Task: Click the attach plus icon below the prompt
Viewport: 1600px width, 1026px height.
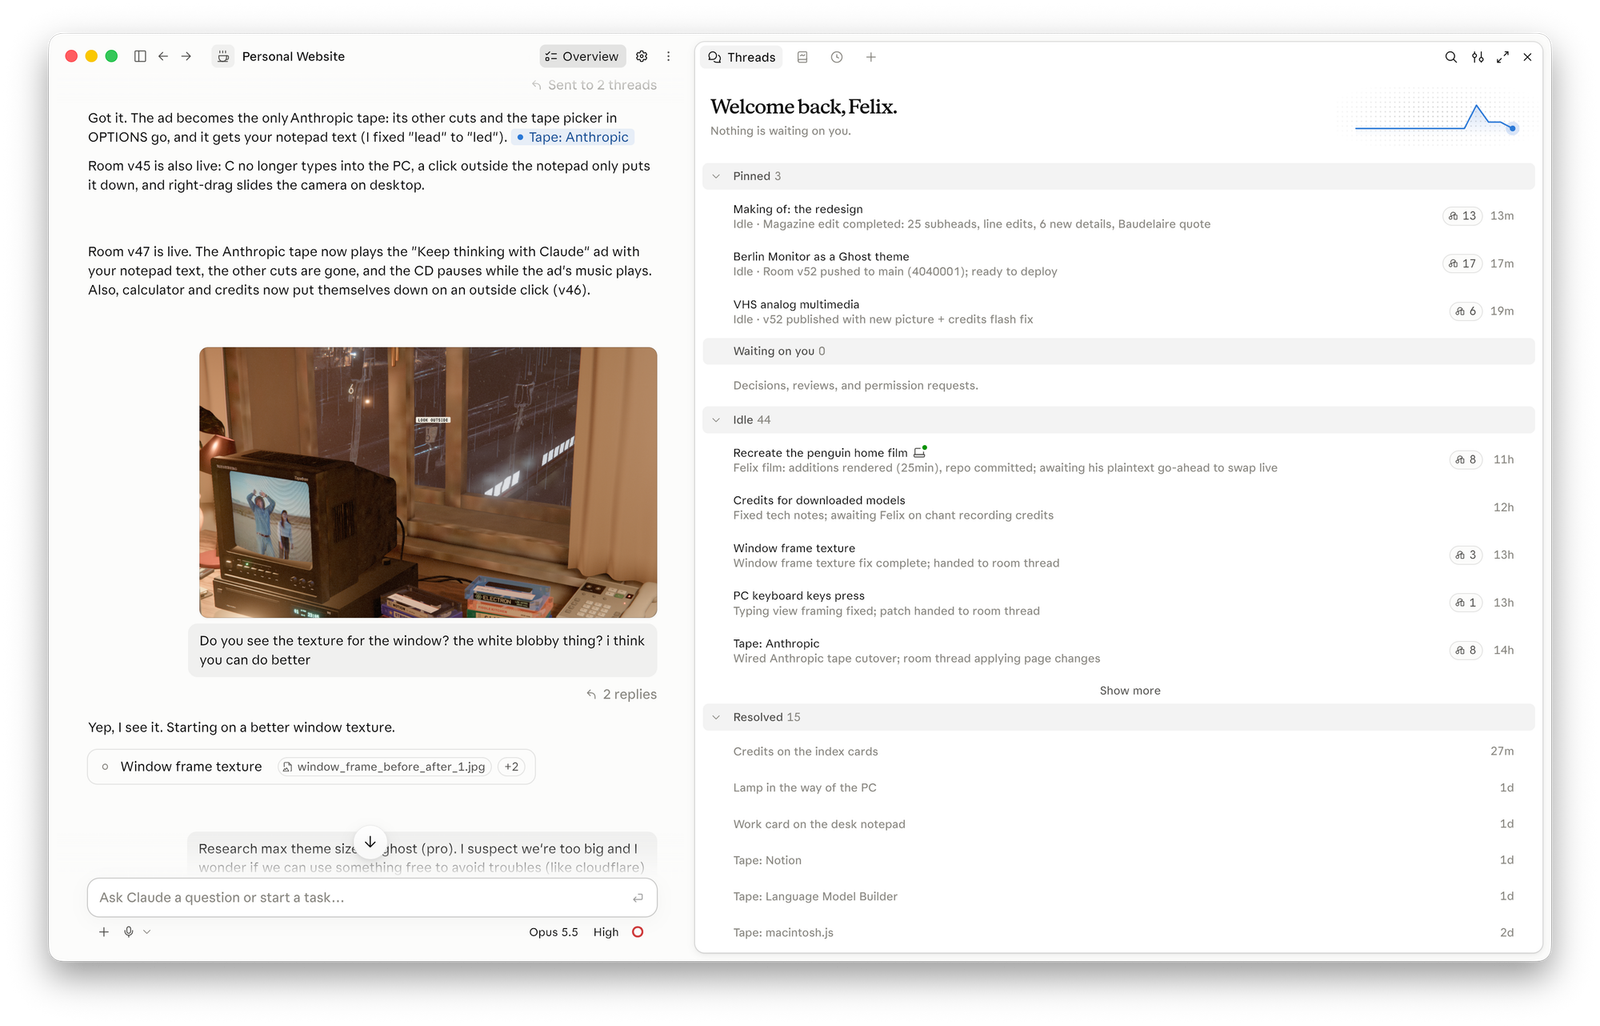Action: [104, 932]
